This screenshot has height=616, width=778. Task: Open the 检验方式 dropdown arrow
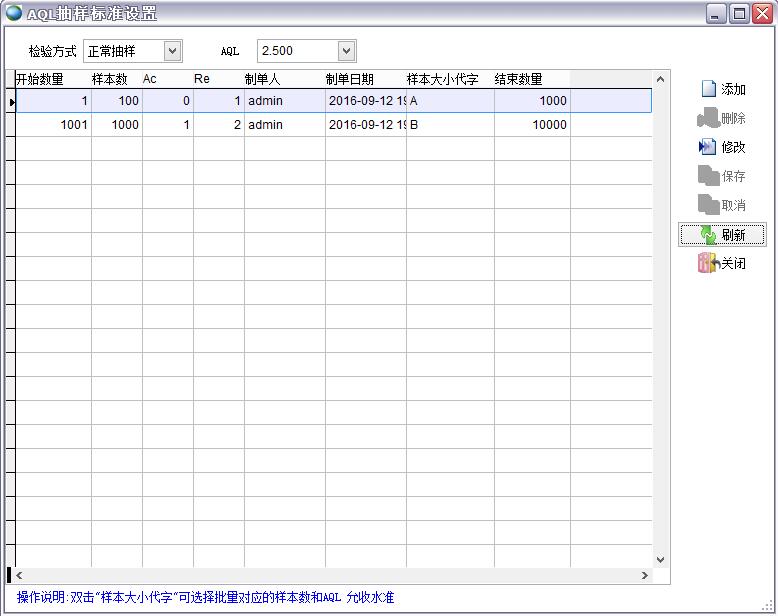click(x=172, y=51)
